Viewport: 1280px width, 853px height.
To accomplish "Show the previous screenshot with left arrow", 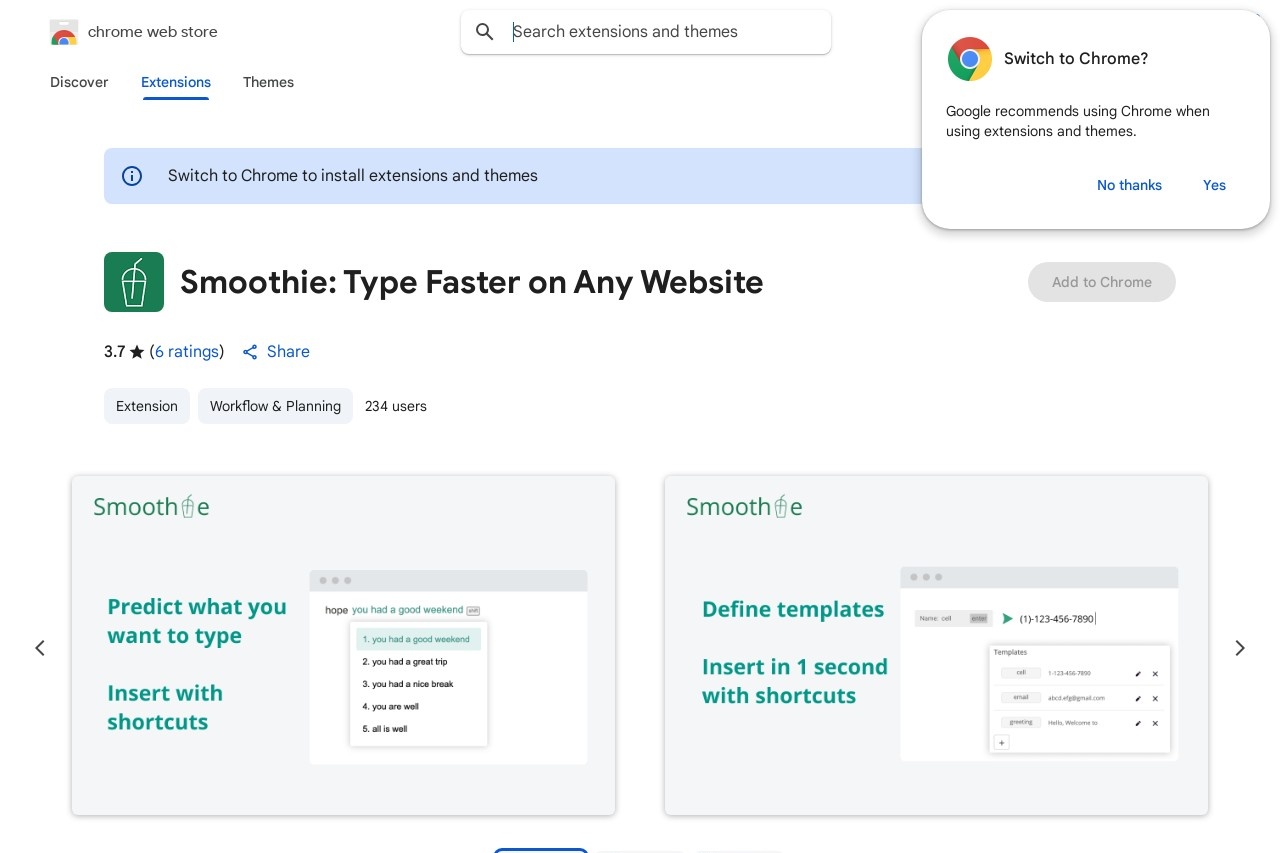I will pos(40,648).
